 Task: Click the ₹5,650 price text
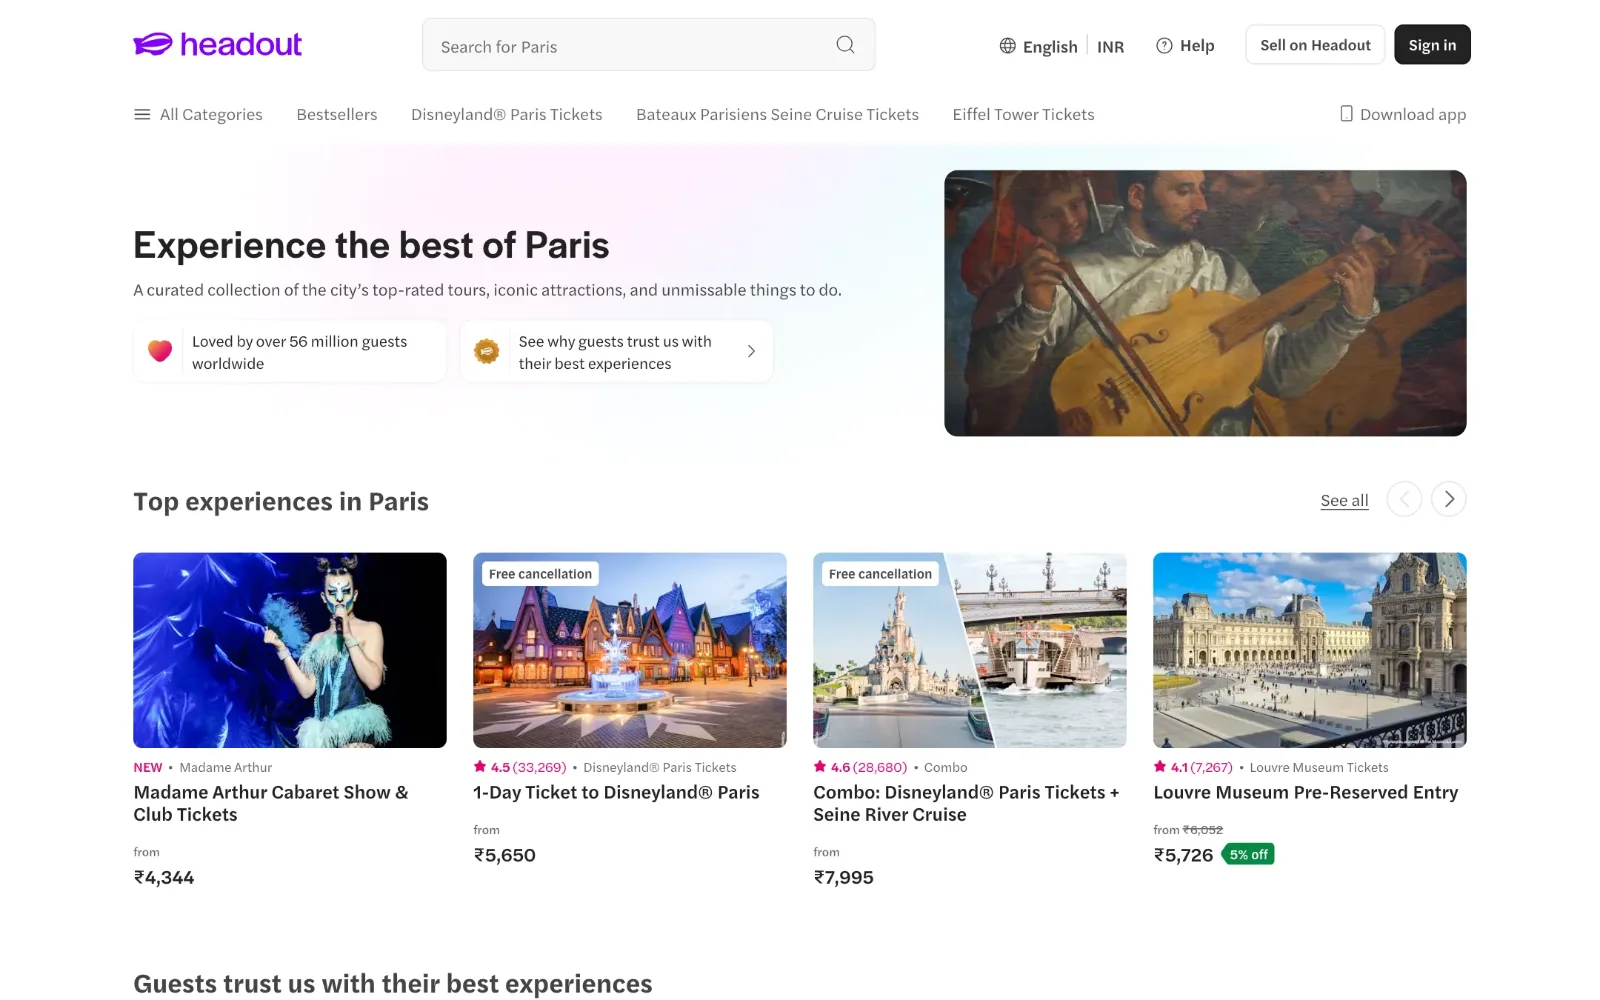pos(505,856)
